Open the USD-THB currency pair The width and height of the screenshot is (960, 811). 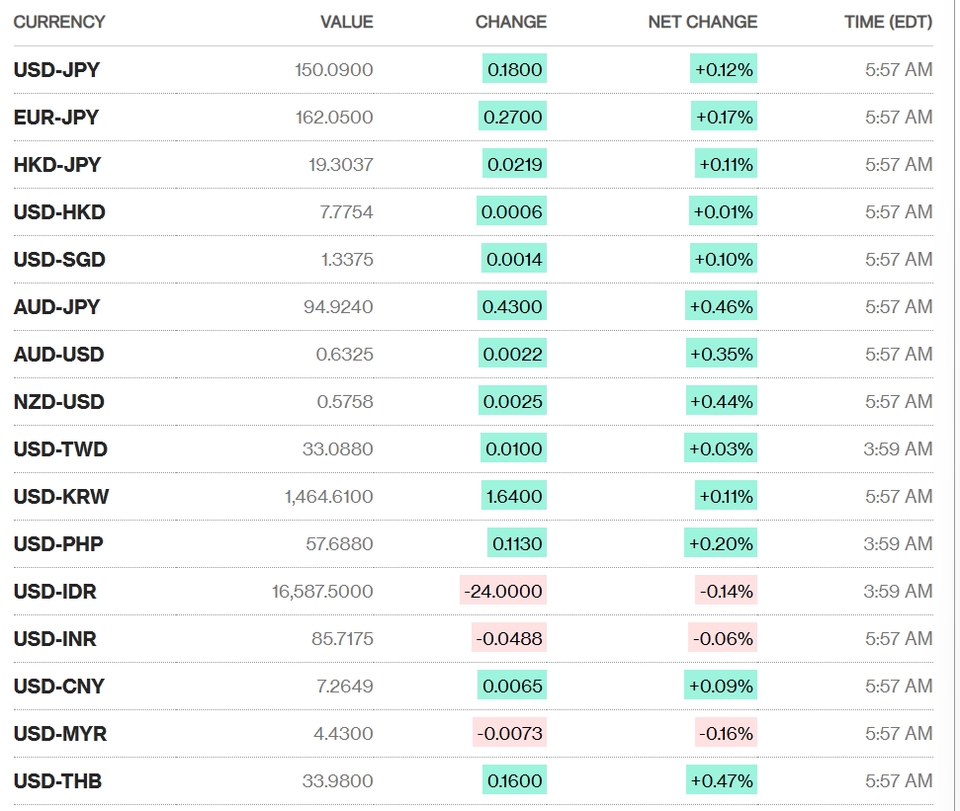pyautogui.click(x=58, y=781)
